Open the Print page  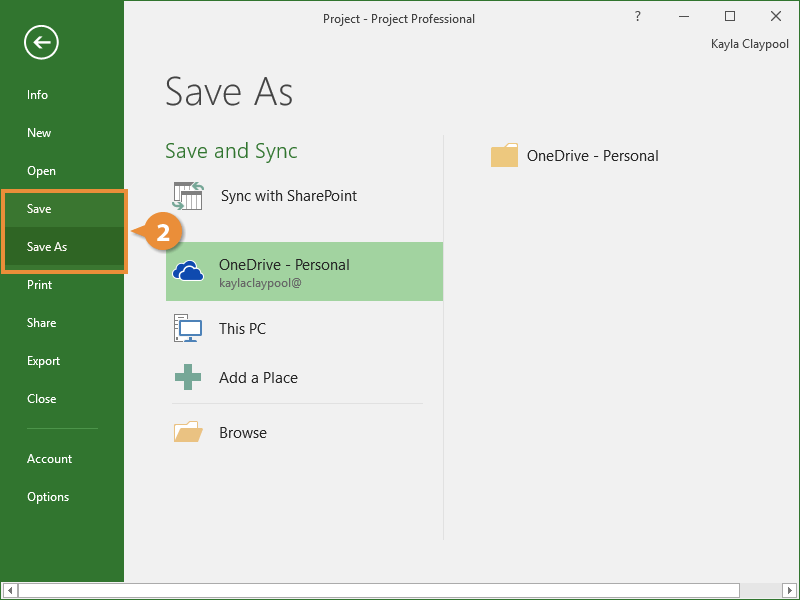[39, 285]
